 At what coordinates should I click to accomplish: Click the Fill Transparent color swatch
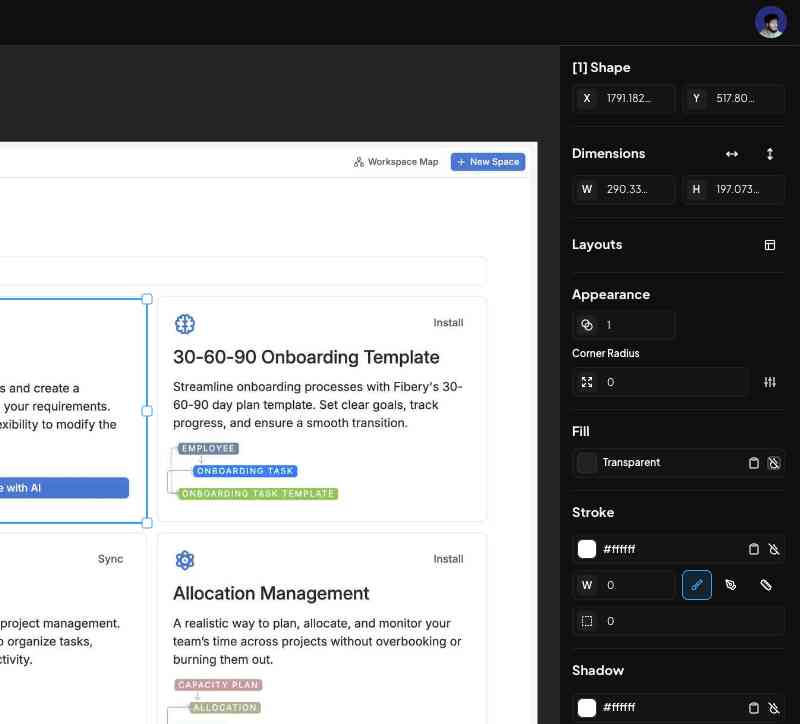[x=587, y=463]
